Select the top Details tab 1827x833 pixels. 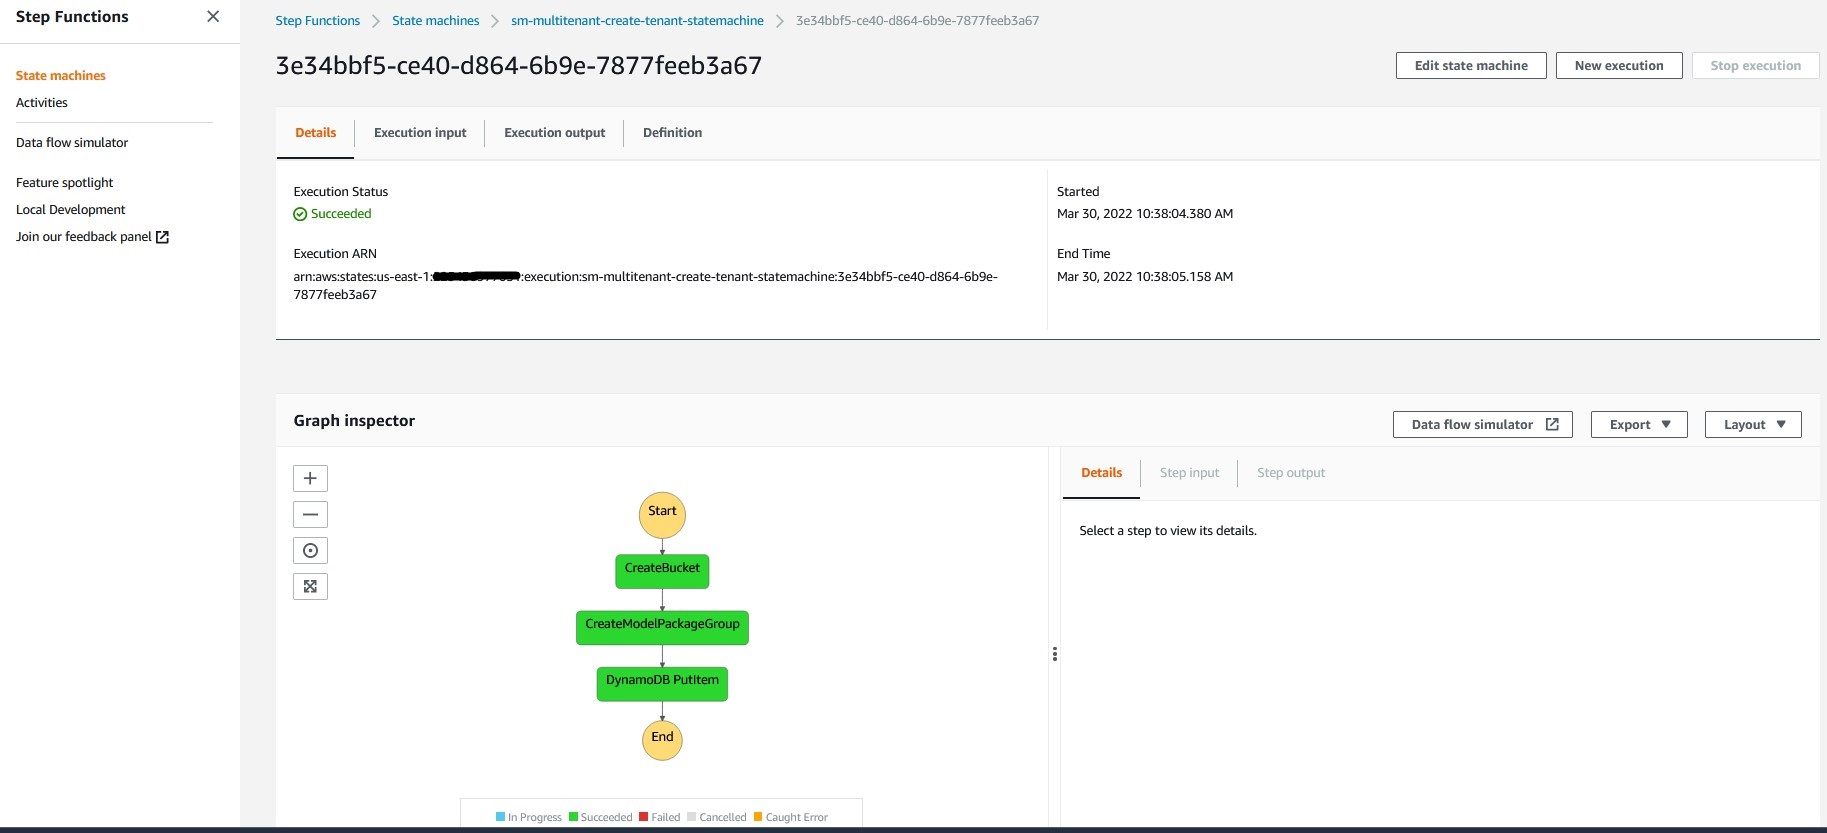coord(315,133)
